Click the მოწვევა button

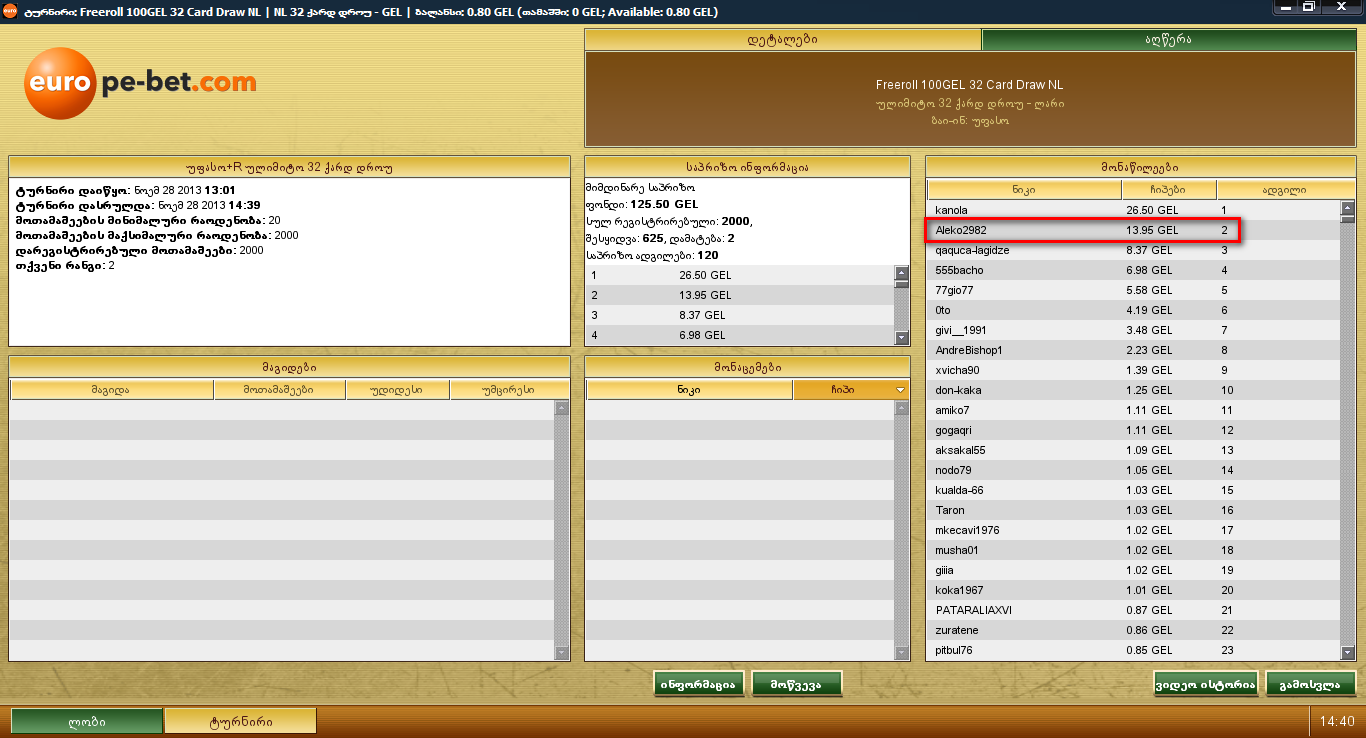pyautogui.click(x=797, y=684)
